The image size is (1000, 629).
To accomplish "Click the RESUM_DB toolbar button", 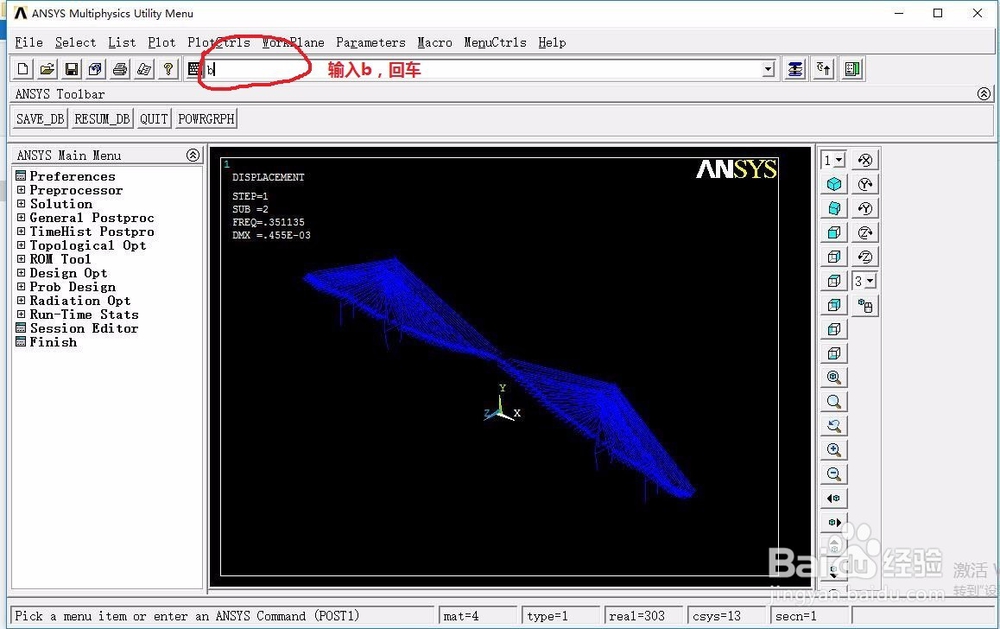I will (102, 119).
